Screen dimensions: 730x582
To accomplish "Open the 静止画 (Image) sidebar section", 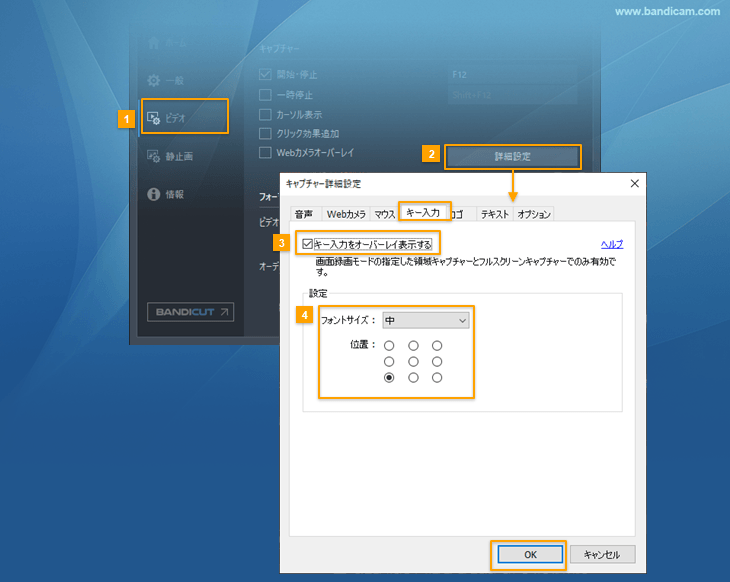I will click(x=170, y=156).
